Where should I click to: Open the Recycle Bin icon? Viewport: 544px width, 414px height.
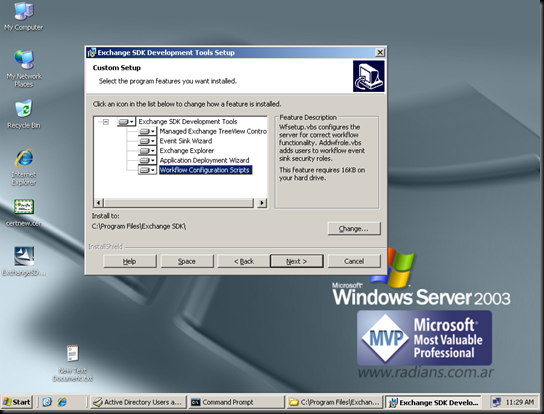point(24,114)
